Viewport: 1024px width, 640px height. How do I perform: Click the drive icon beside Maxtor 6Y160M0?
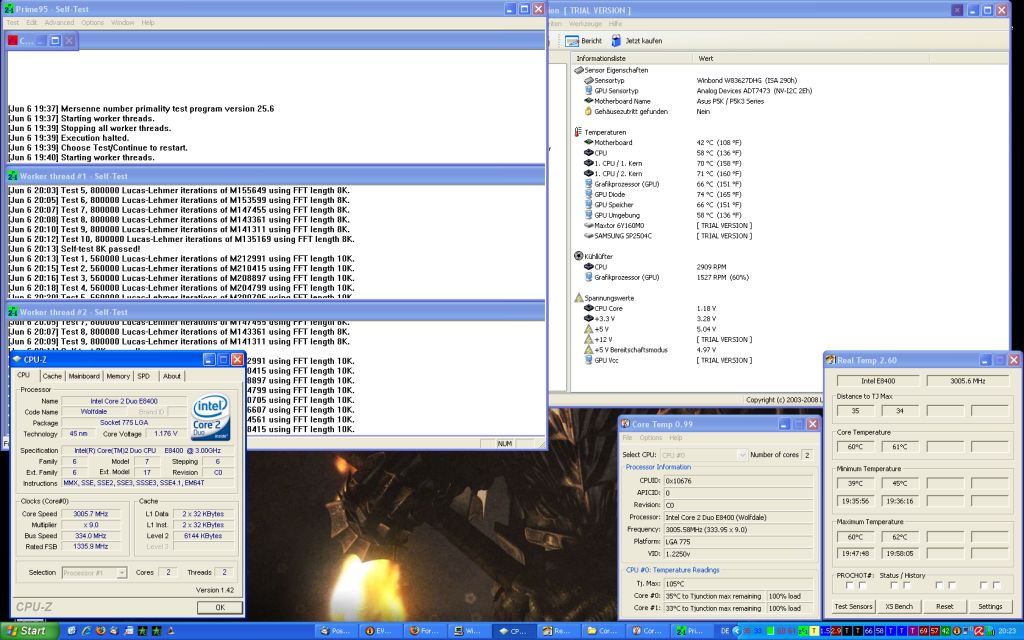588,225
